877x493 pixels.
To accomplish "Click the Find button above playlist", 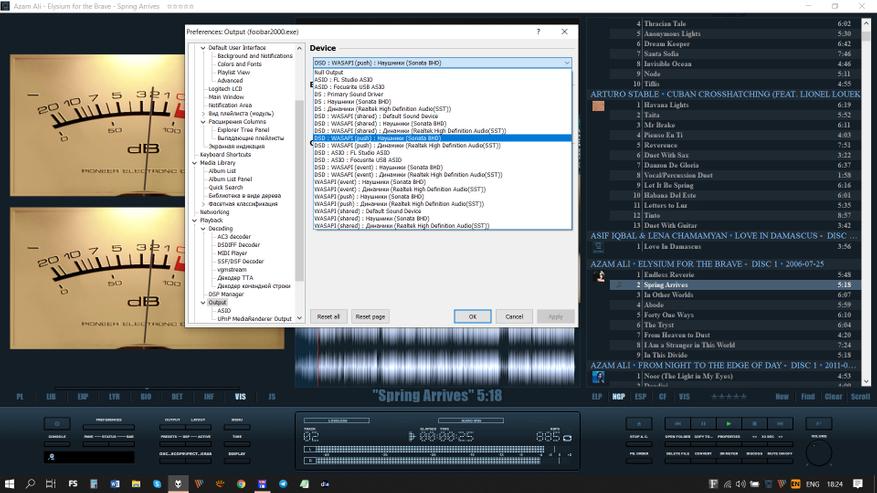I will click(x=808, y=396).
